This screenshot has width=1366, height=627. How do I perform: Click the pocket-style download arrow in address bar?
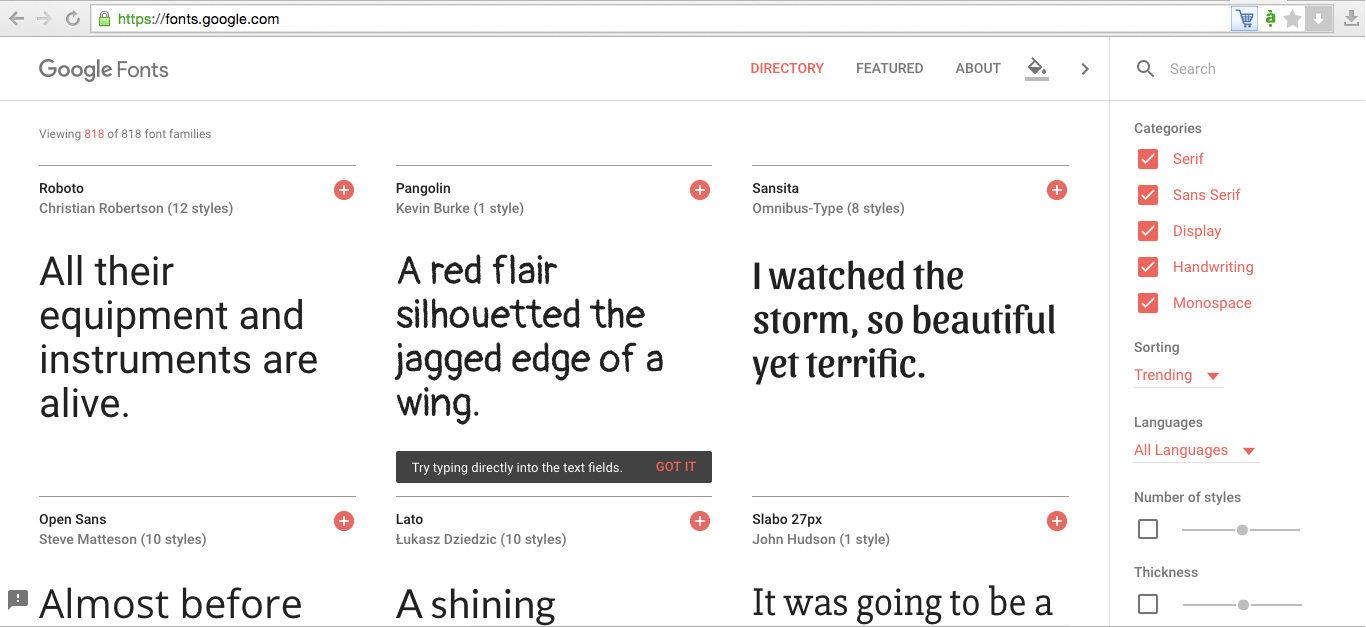coord(1319,19)
